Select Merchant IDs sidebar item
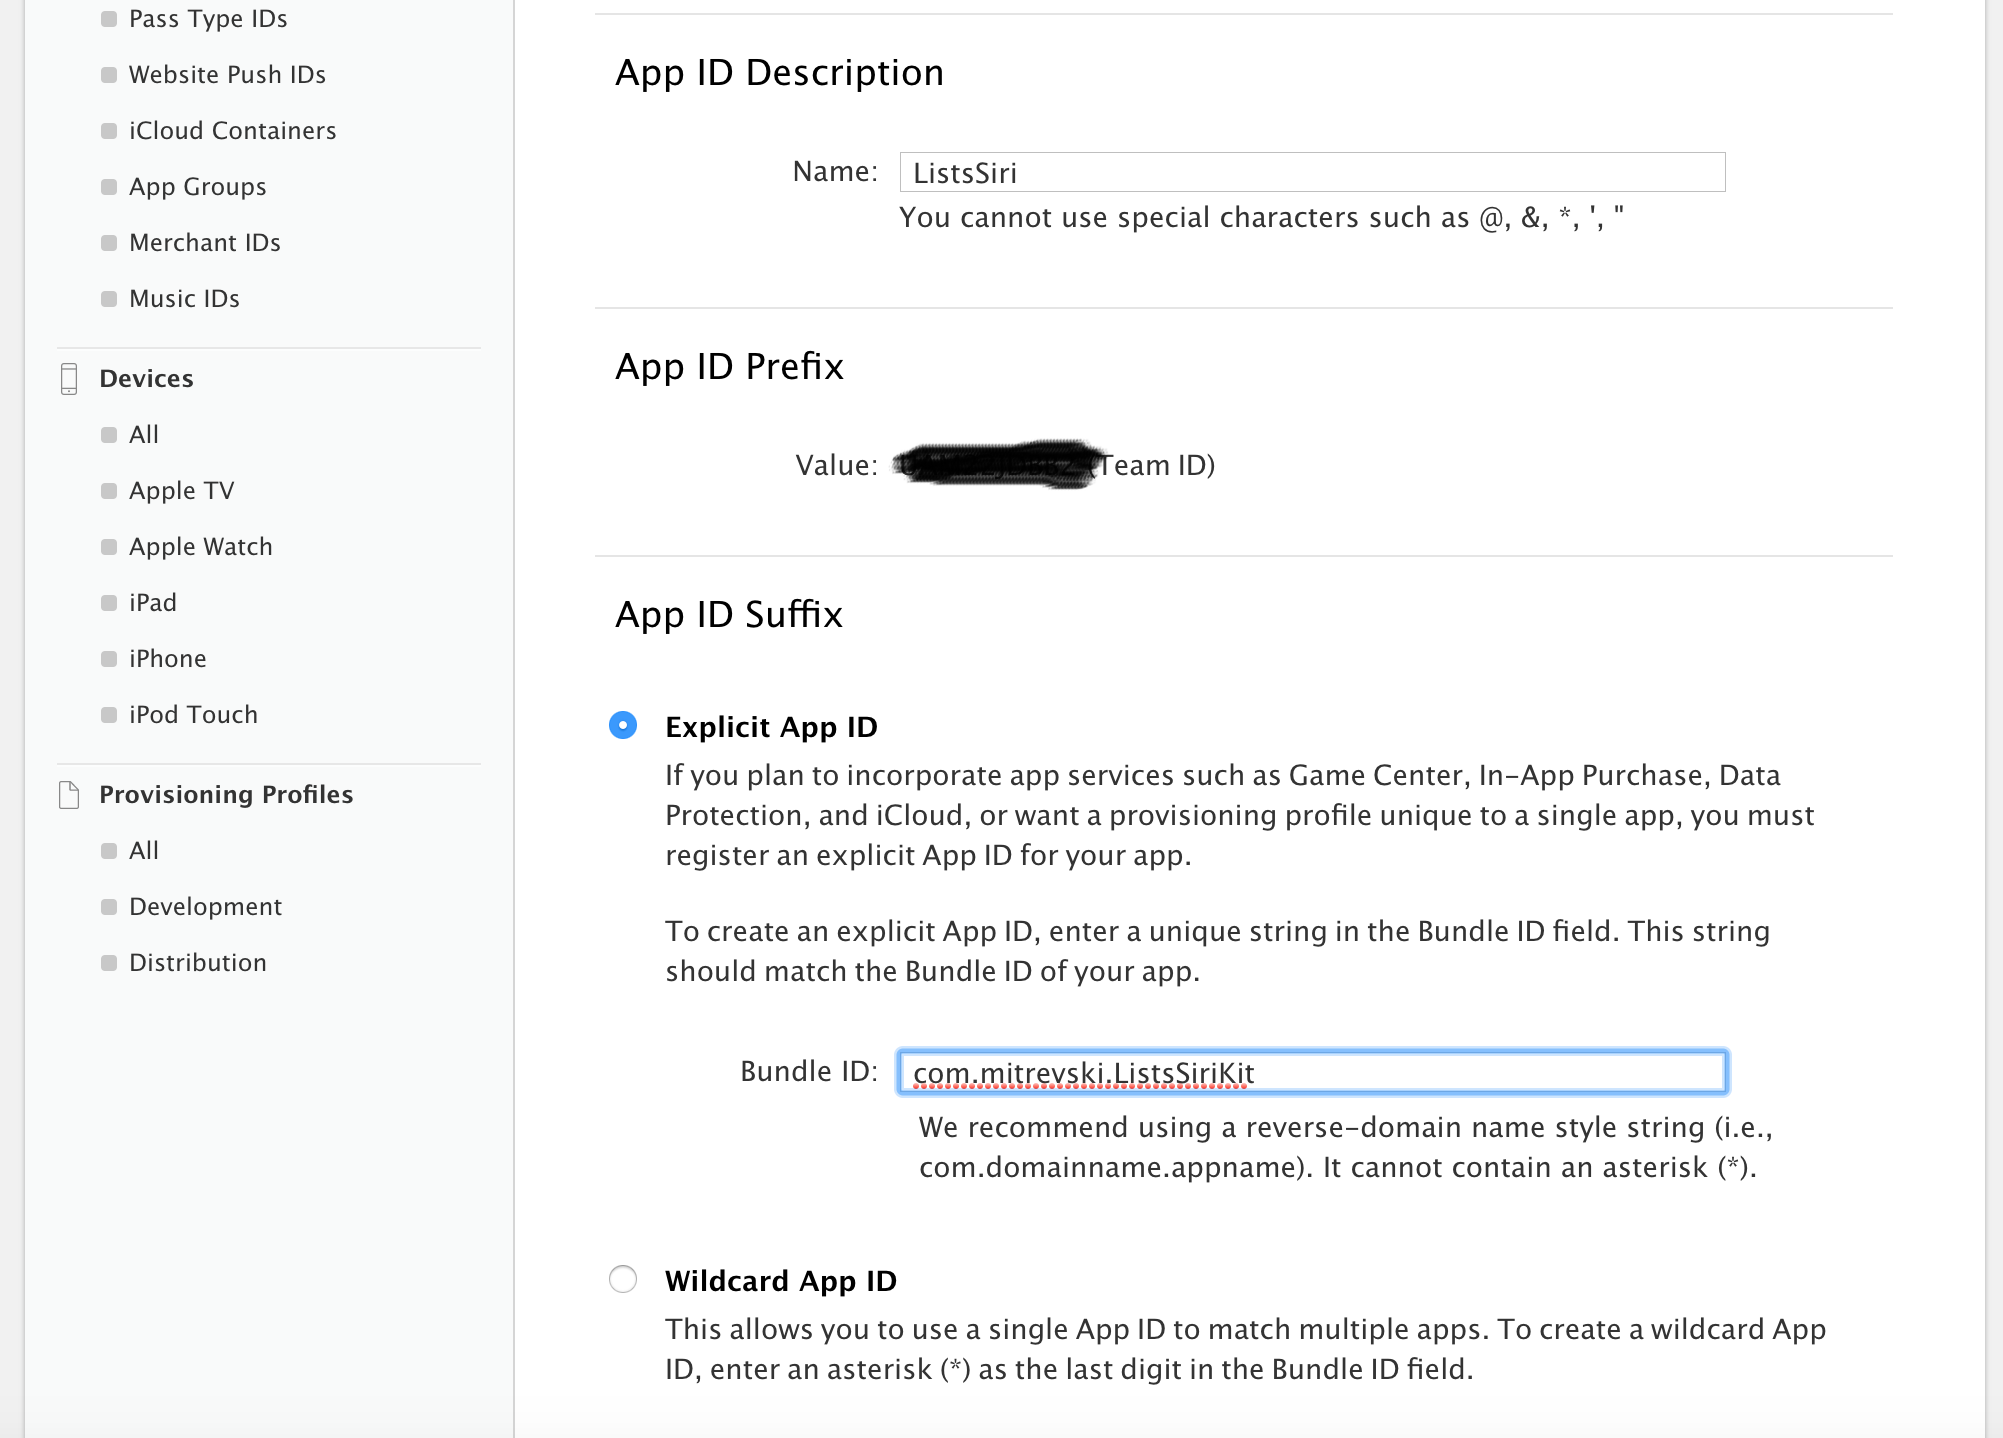This screenshot has height=1438, width=2003. [x=204, y=243]
